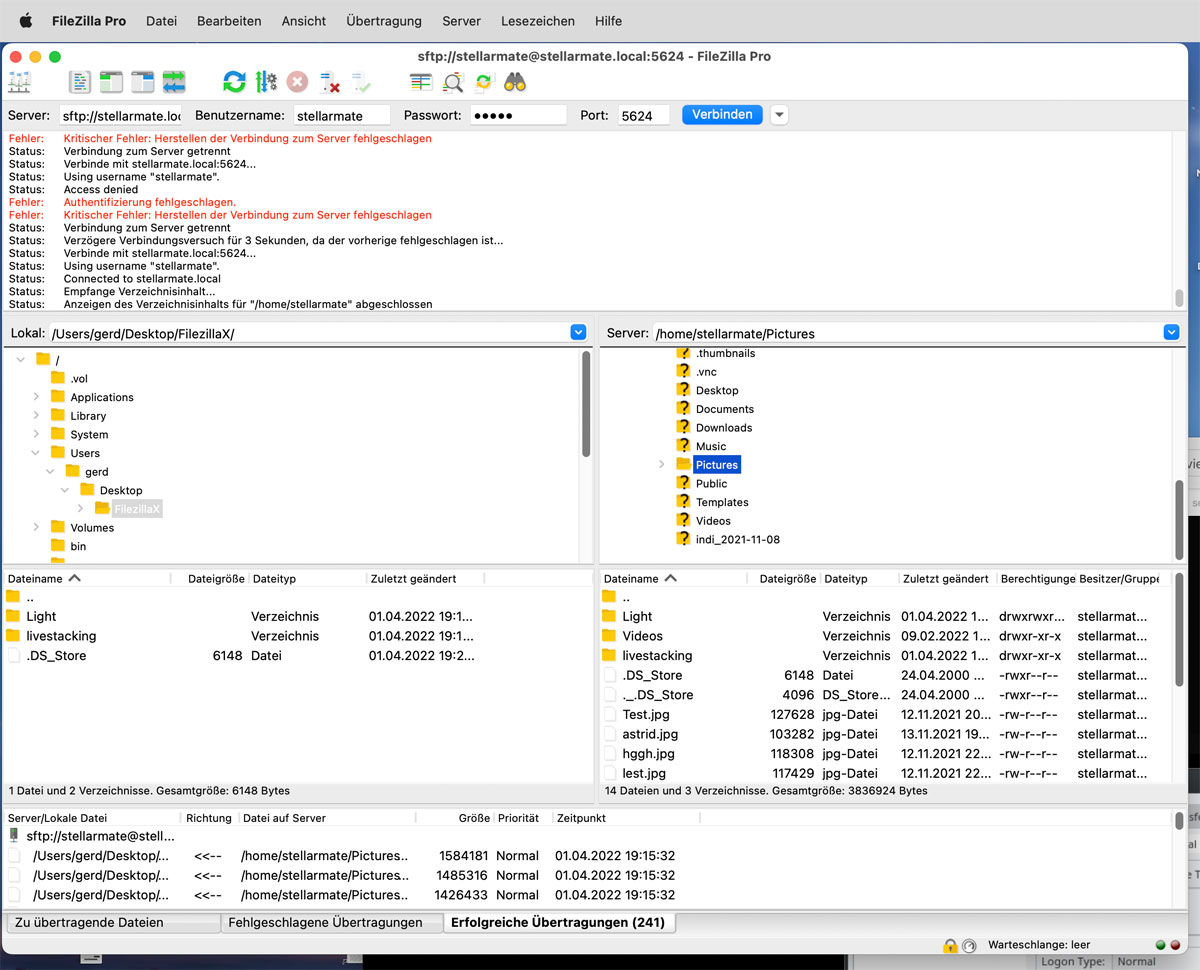This screenshot has height=970, width=1200.
Task: Open the Datei menu
Action: [x=161, y=20]
